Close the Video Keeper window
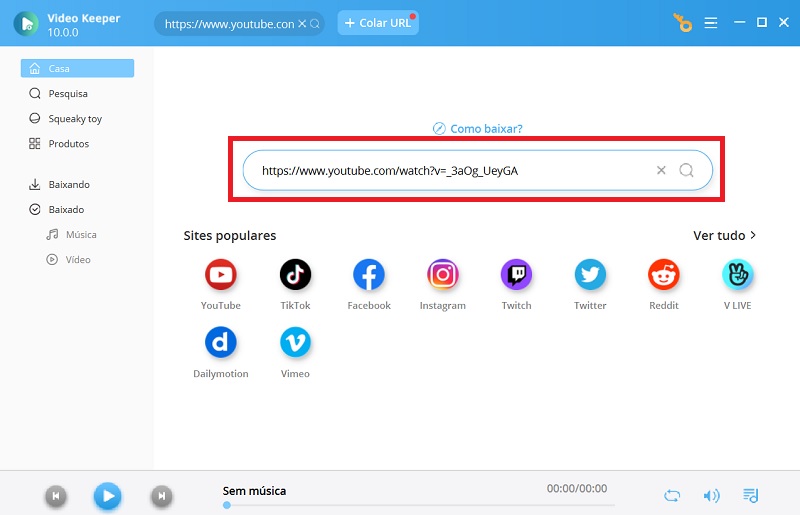The height and width of the screenshot is (515, 800). click(784, 22)
